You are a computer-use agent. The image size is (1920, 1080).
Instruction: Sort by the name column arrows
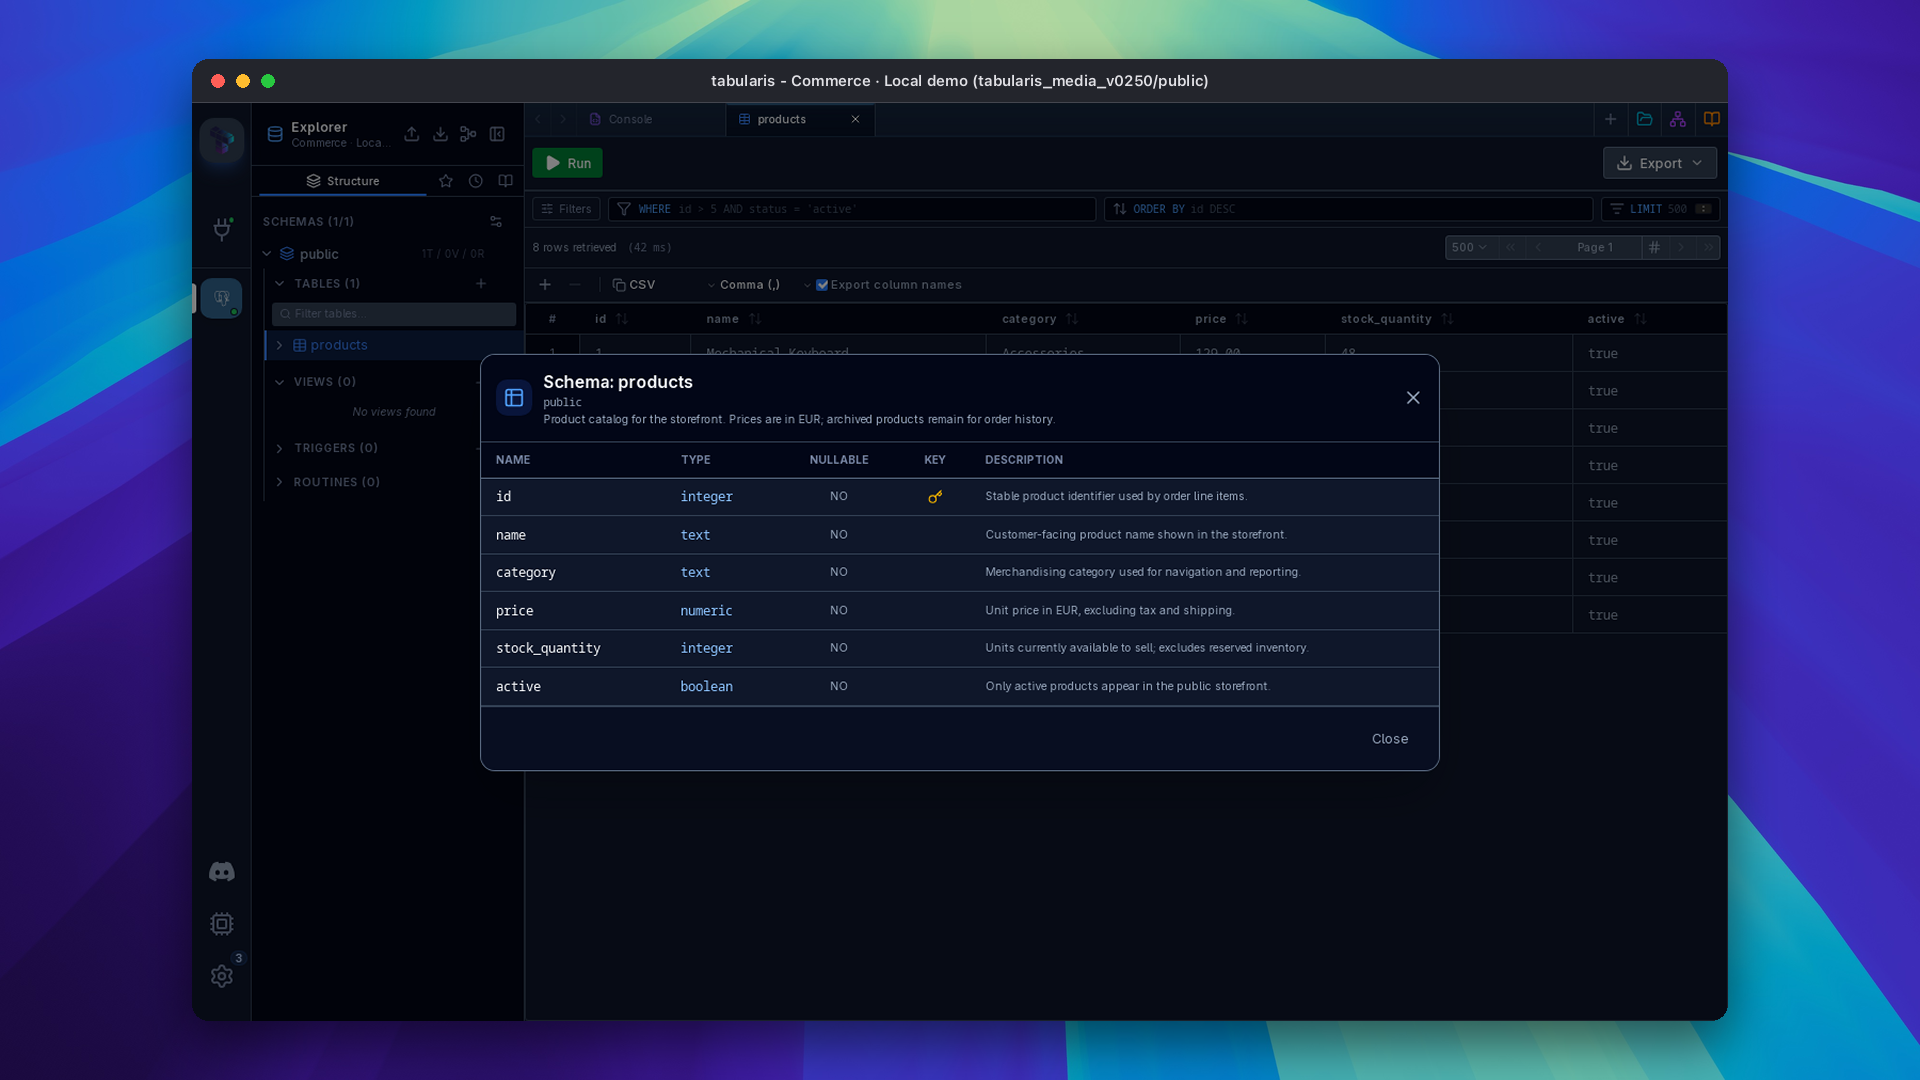(755, 319)
